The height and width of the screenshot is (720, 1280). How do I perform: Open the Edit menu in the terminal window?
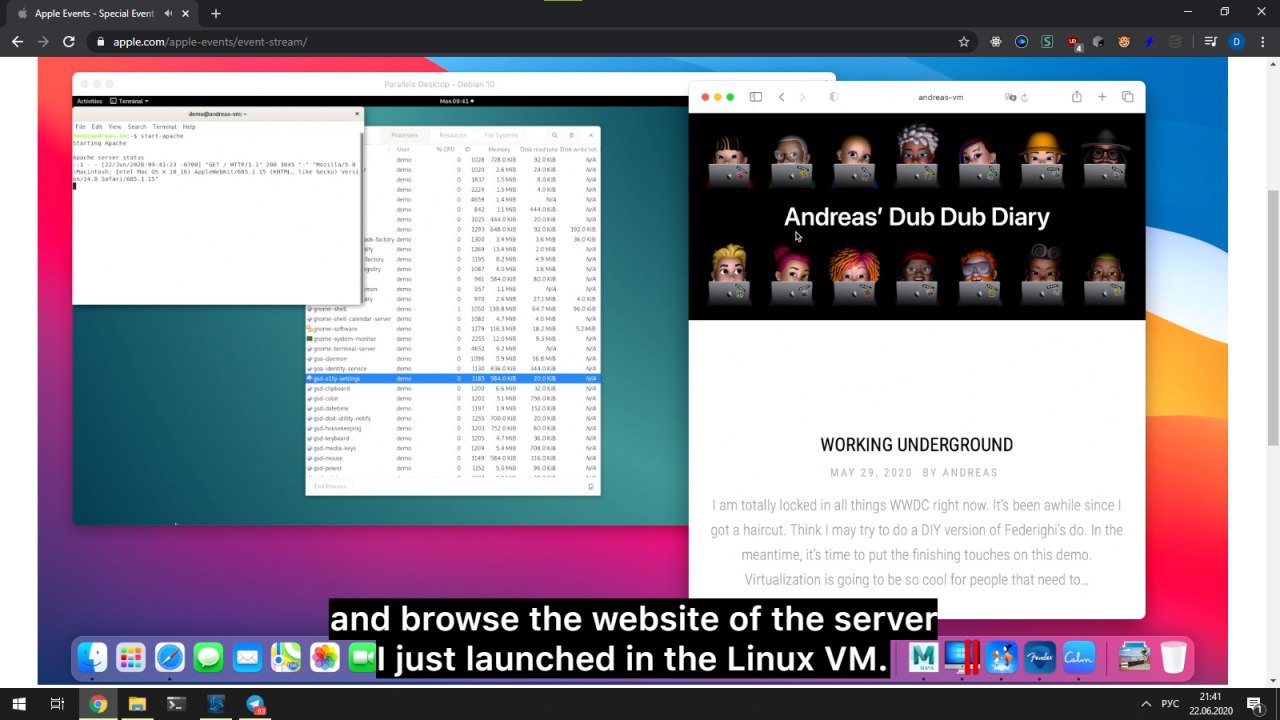click(97, 127)
